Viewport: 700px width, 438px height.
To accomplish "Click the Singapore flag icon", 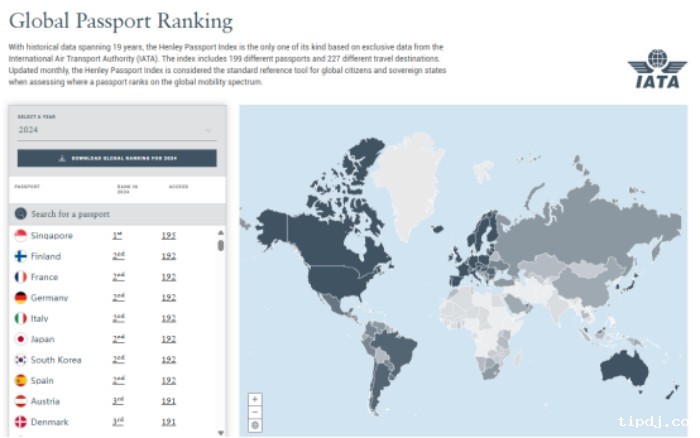I will click(20, 236).
